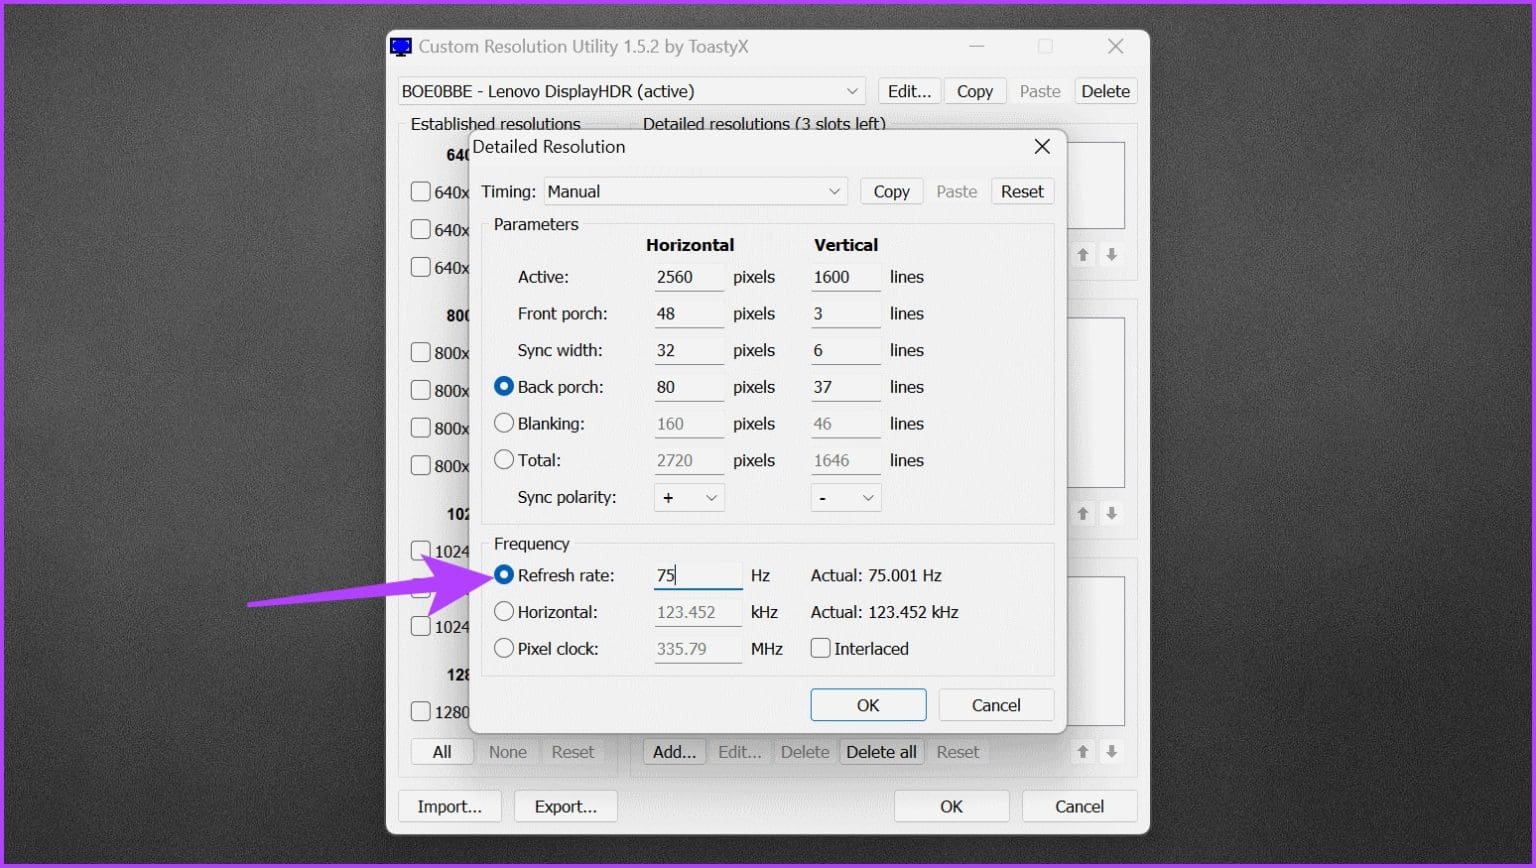
Task: Select the Blanking radio button
Action: [x=504, y=423]
